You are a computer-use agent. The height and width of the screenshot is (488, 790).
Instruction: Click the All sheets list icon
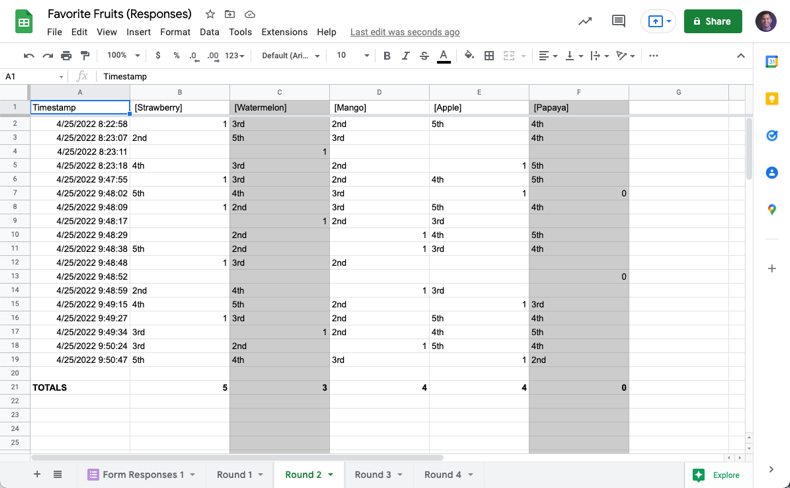pyautogui.click(x=57, y=474)
